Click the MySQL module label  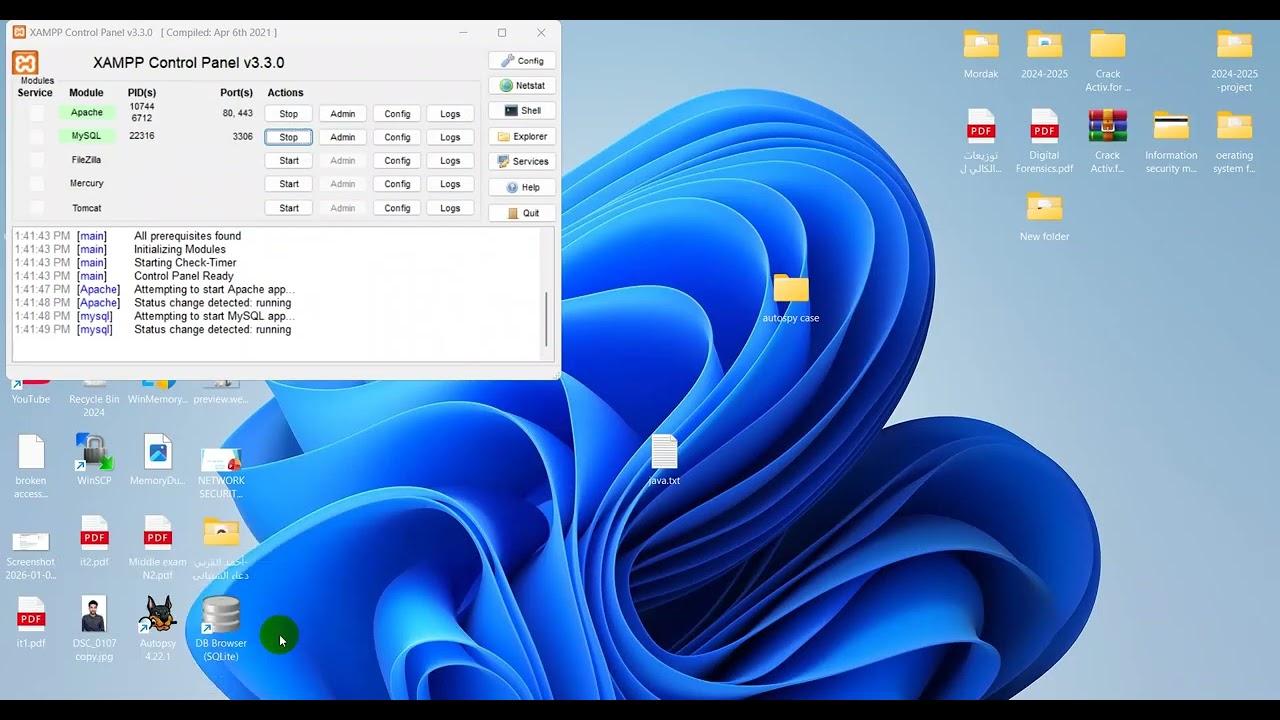click(x=86, y=136)
